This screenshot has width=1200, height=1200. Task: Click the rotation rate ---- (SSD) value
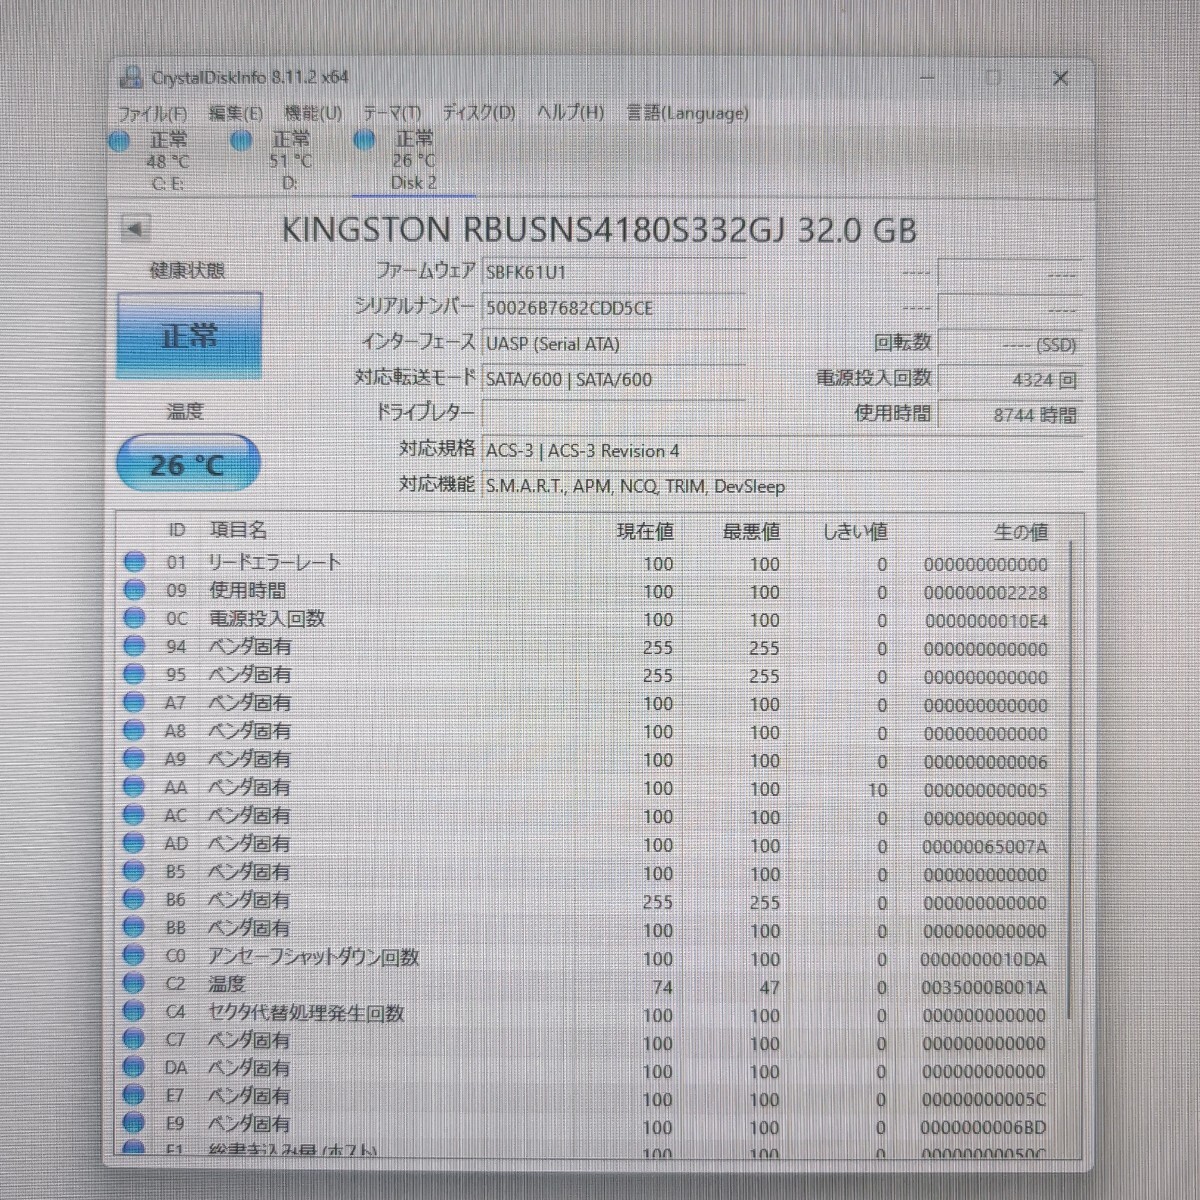[1010, 345]
